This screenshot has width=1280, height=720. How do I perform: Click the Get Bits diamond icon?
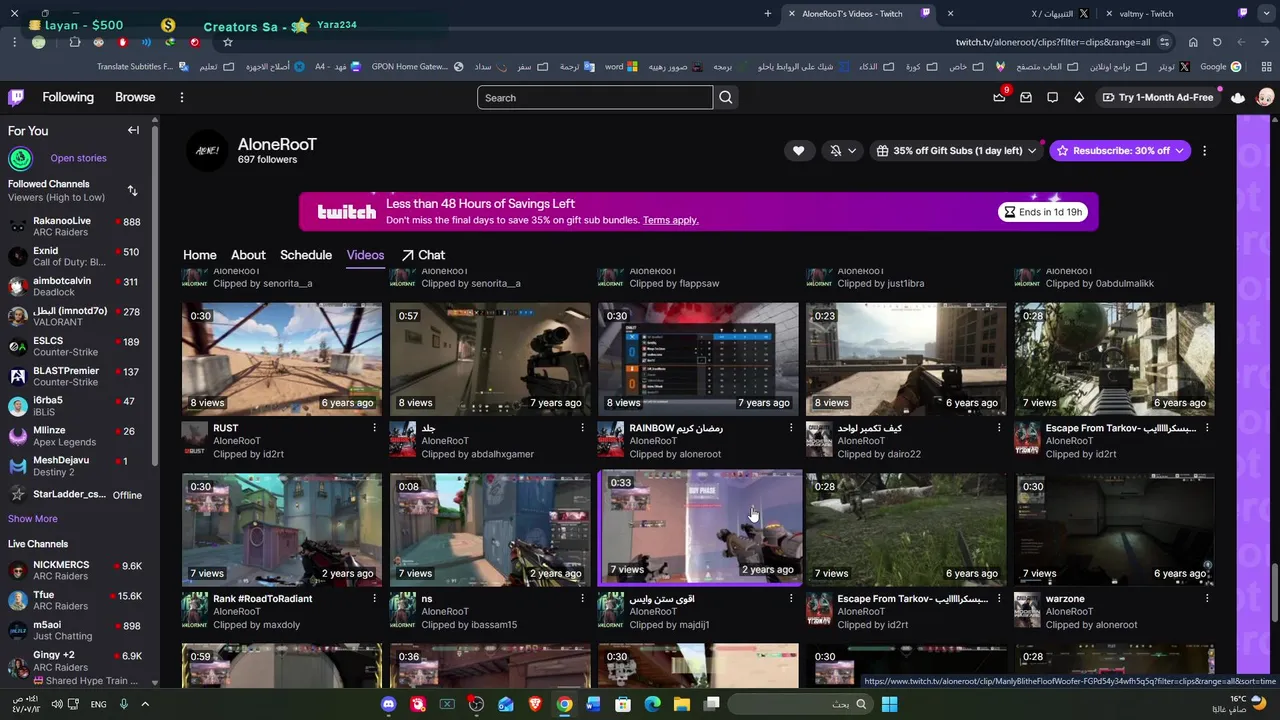click(1079, 97)
